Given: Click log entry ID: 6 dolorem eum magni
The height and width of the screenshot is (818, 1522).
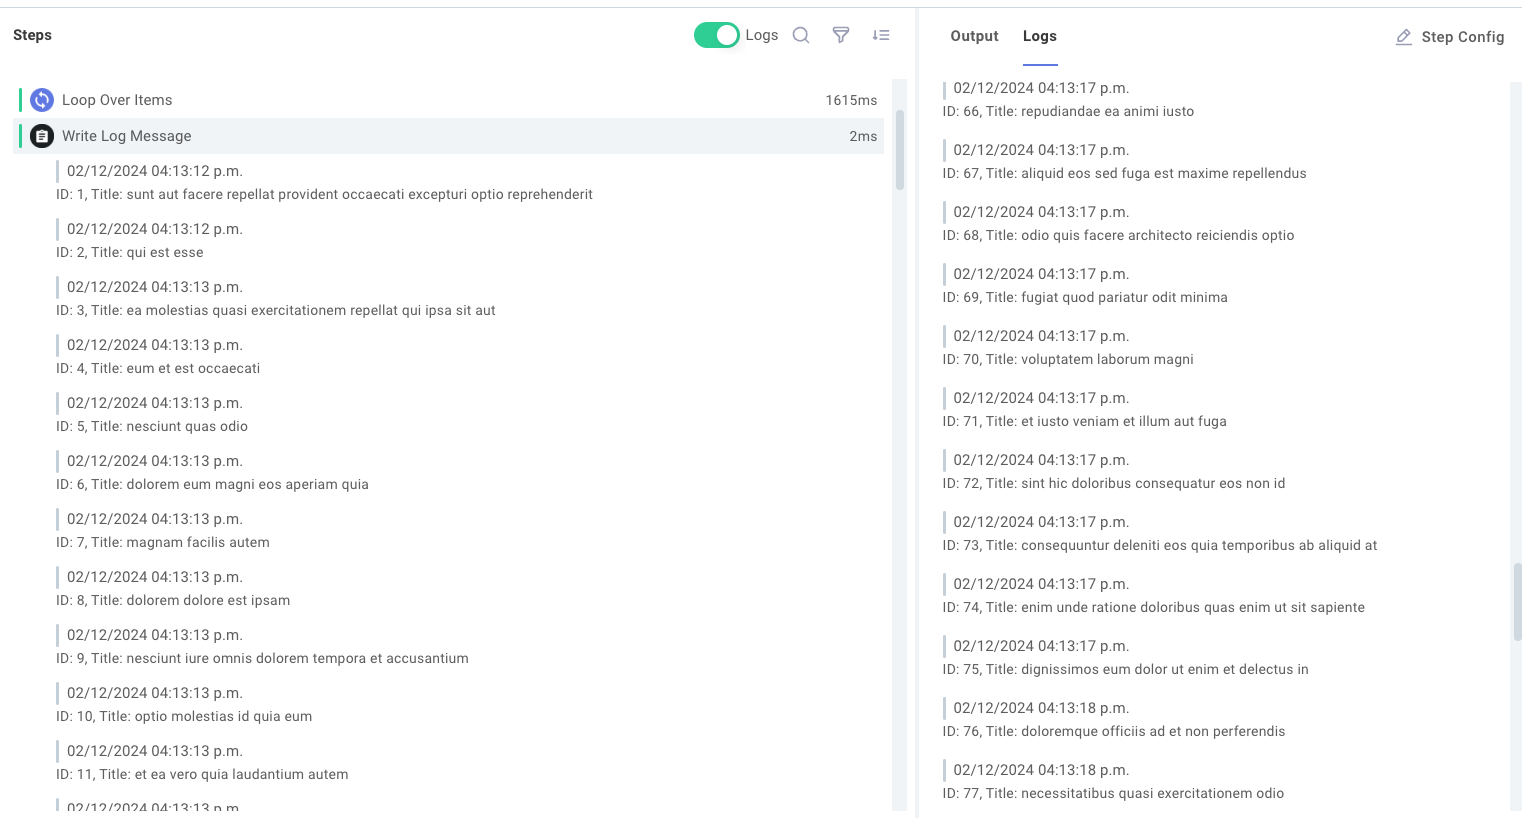Looking at the screenshot, I should (x=212, y=484).
